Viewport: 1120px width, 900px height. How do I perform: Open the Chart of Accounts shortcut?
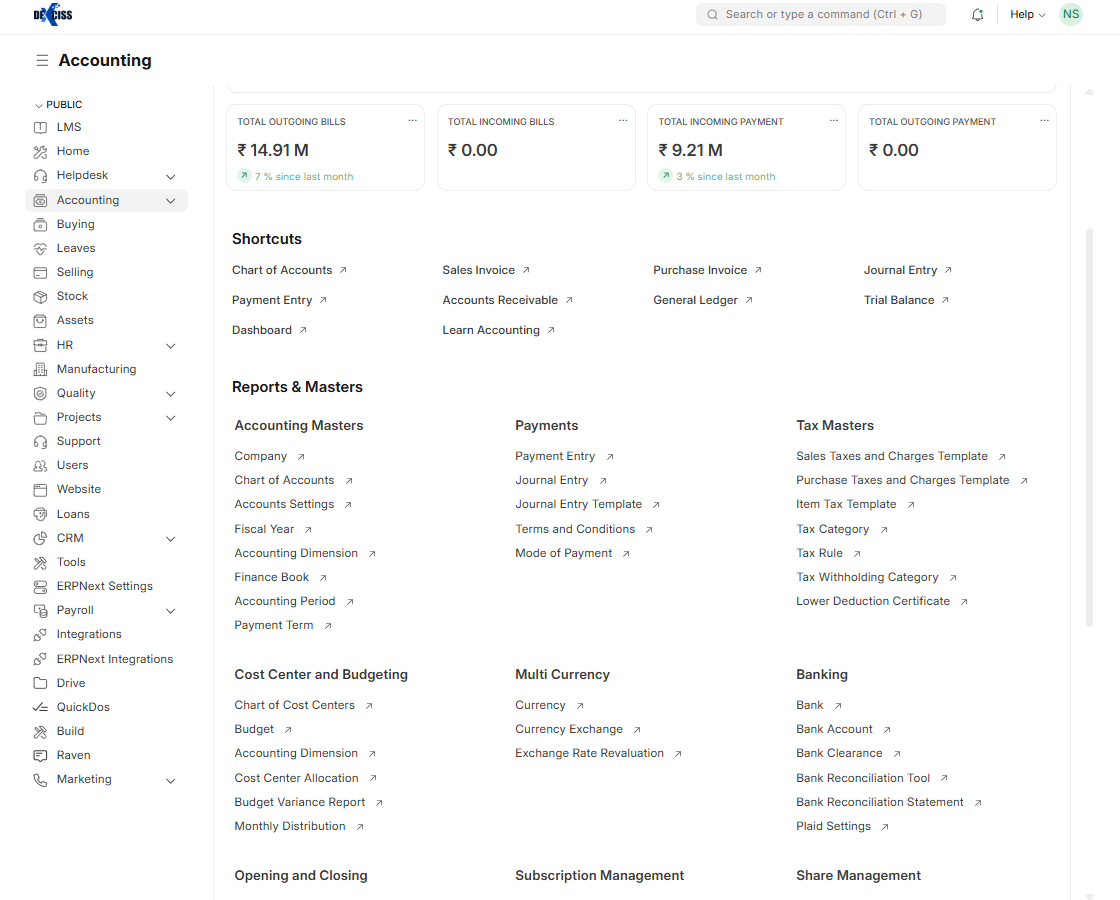click(282, 270)
